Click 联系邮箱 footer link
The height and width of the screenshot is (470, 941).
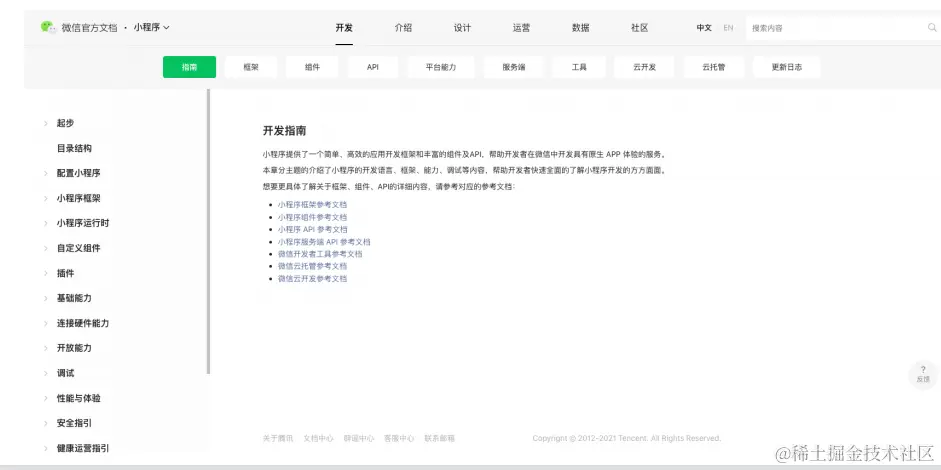[439, 438]
